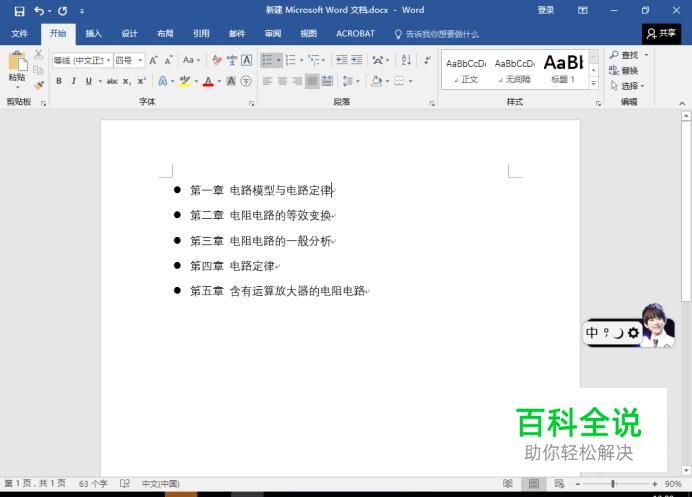Click the vertical scrollbar down arrow
Viewport: 692px width, 497px height.
tap(686, 471)
